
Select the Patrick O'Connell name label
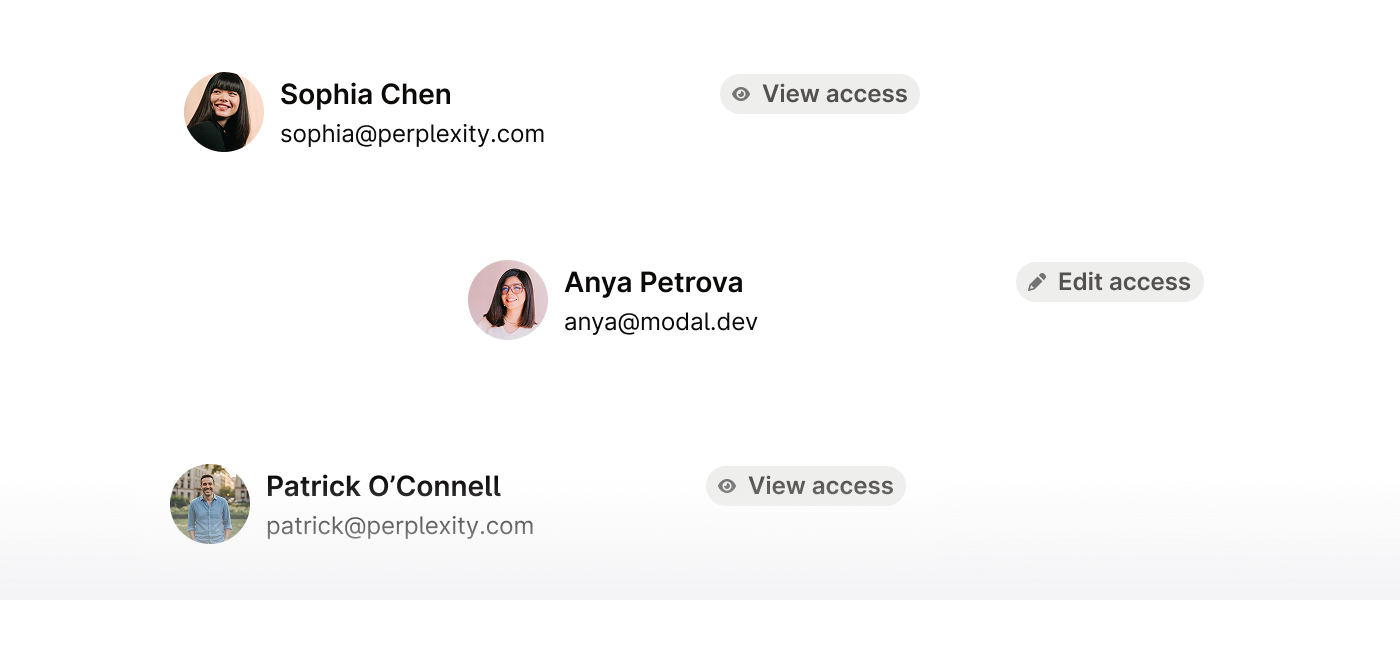click(384, 486)
